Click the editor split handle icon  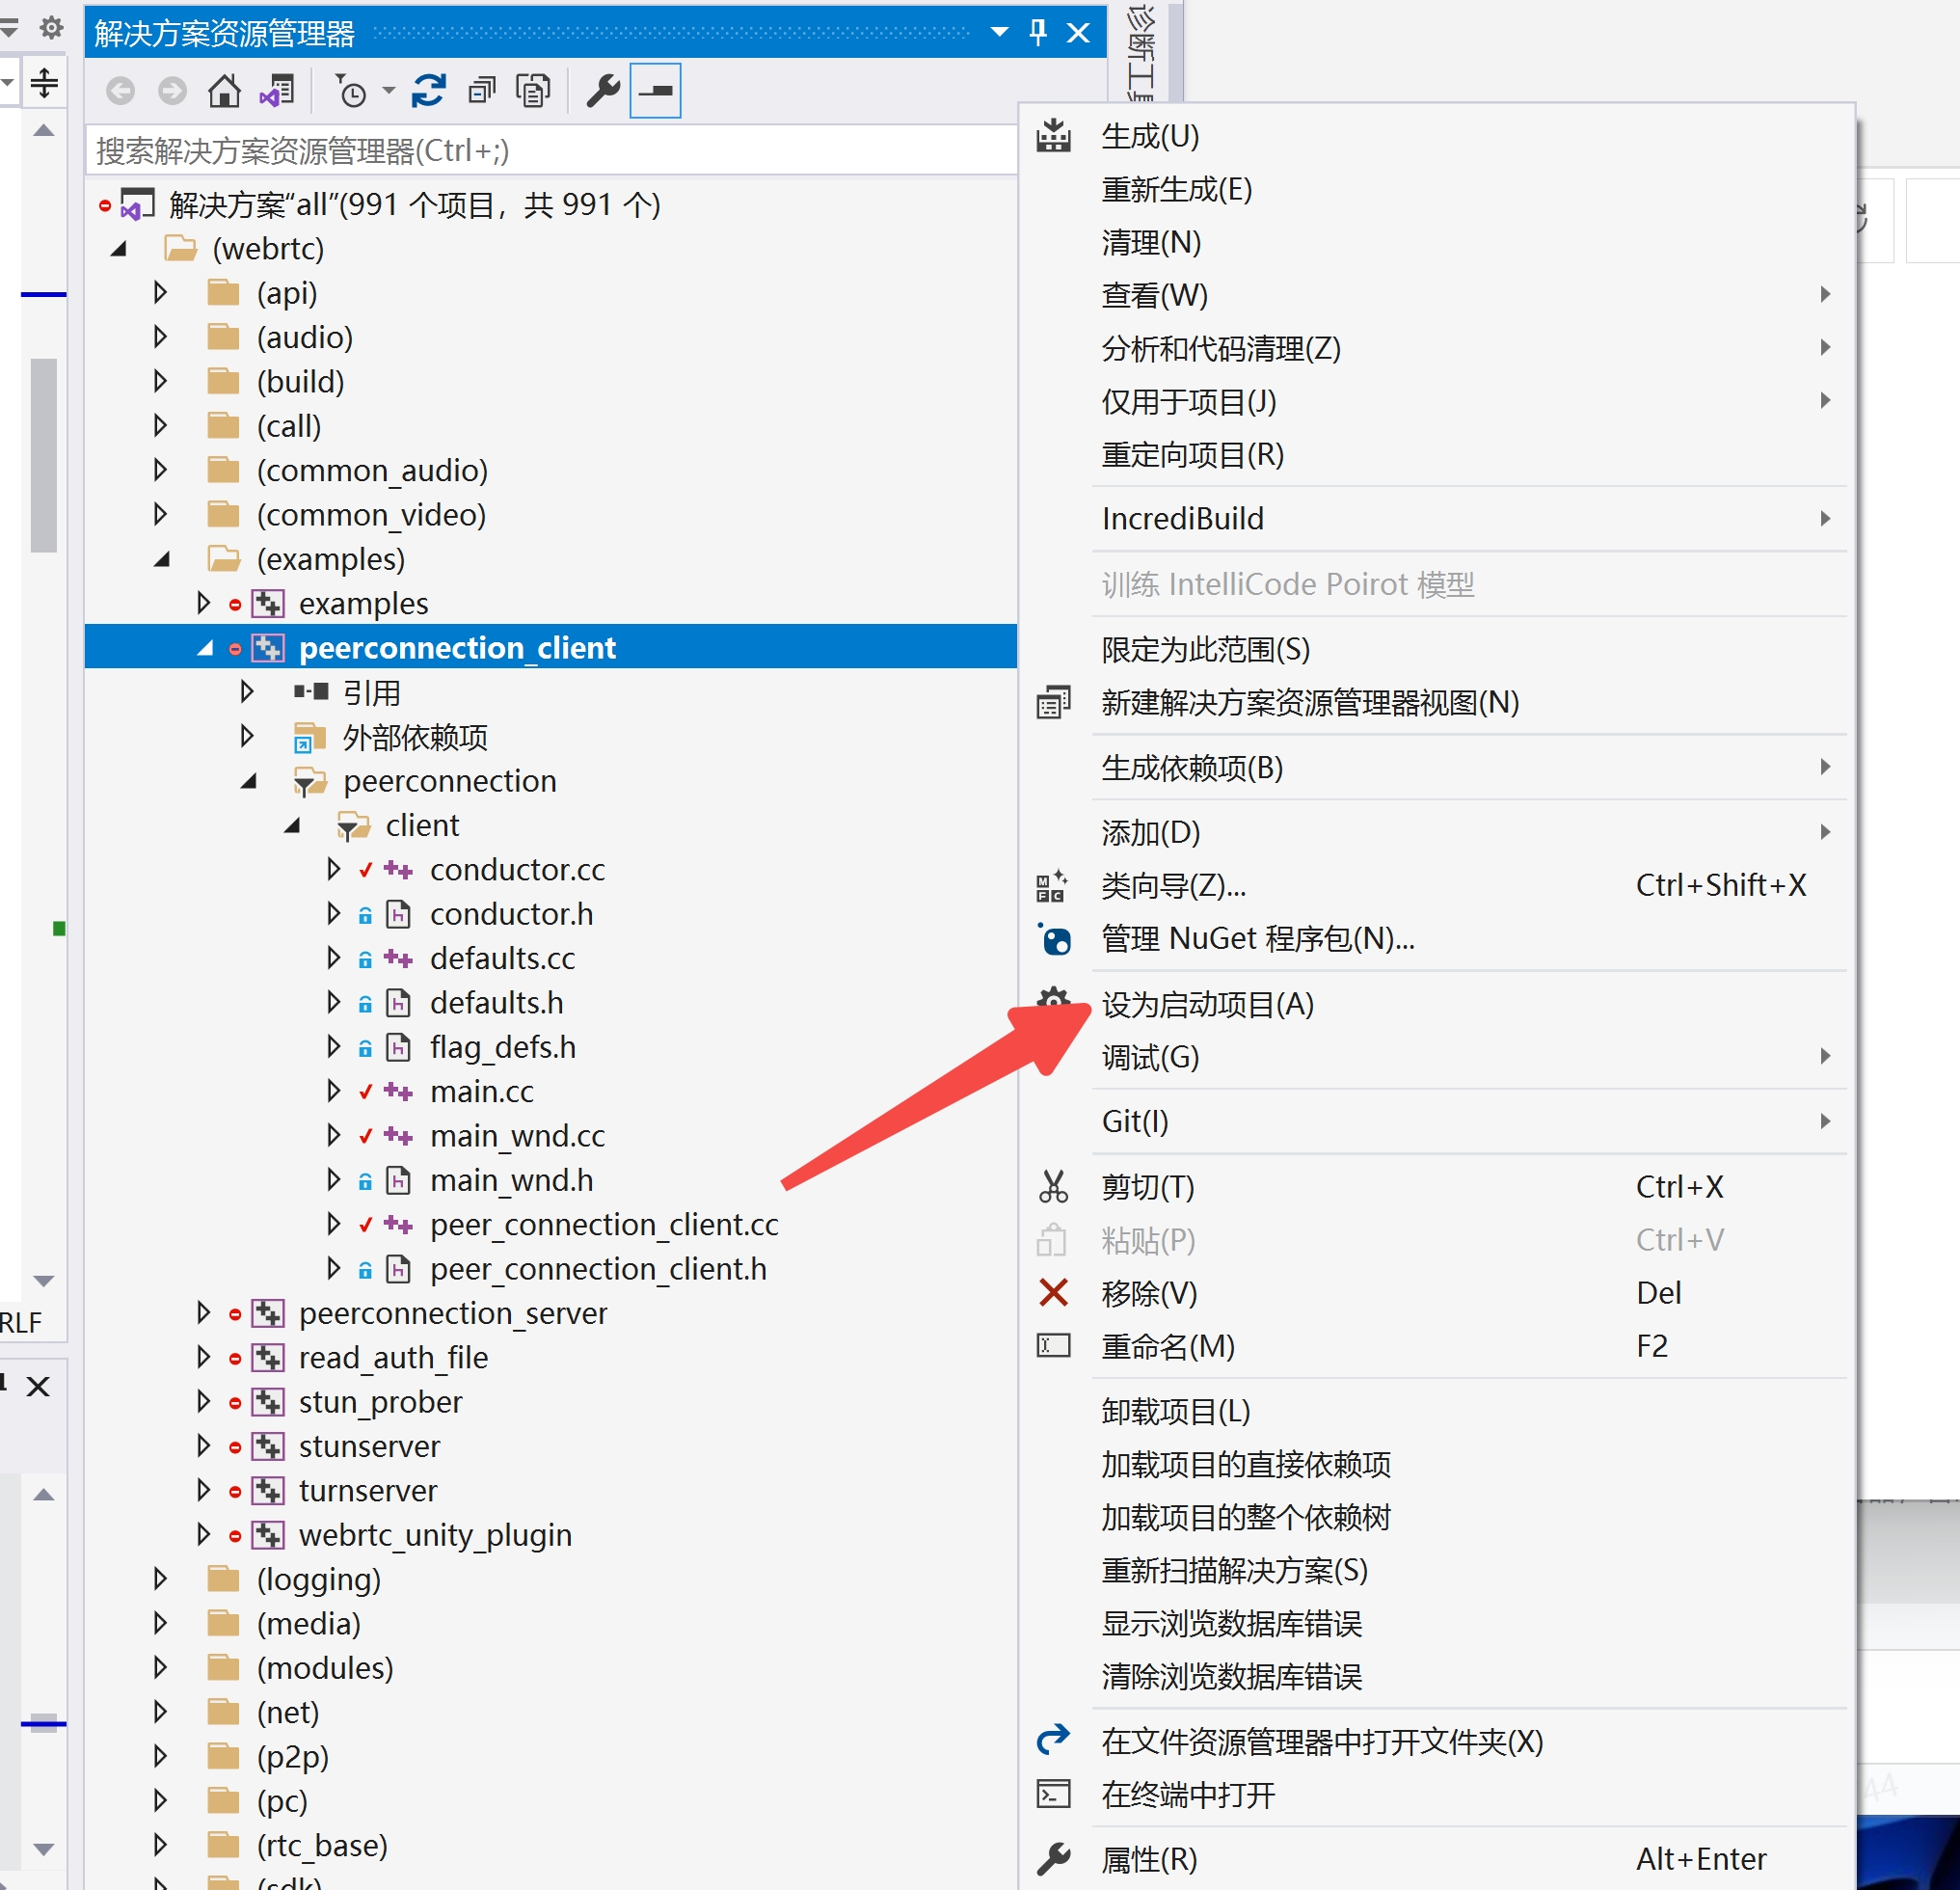tap(44, 82)
